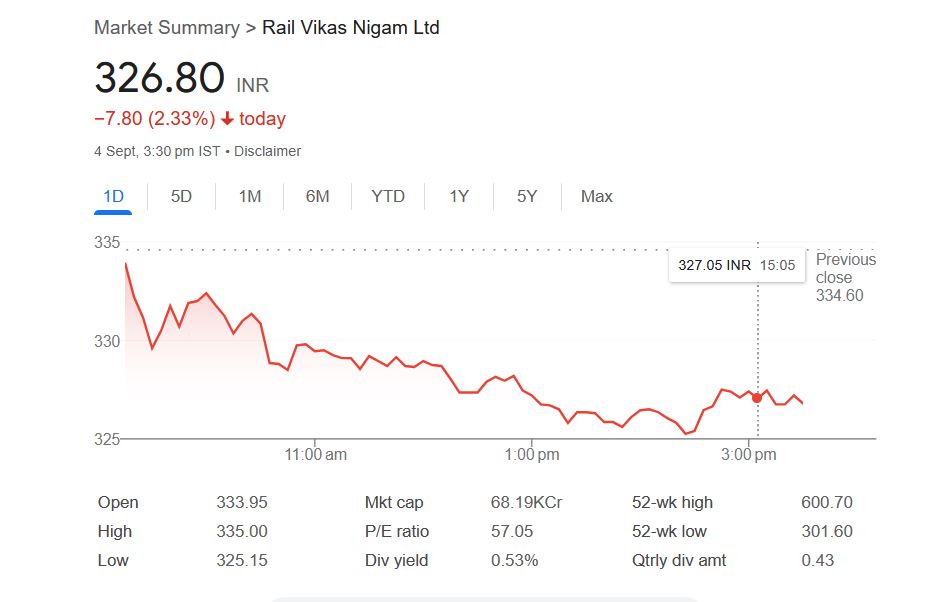Viewport: 931px width, 602px height.
Task: Open the 1M chart range
Action: tap(250, 196)
